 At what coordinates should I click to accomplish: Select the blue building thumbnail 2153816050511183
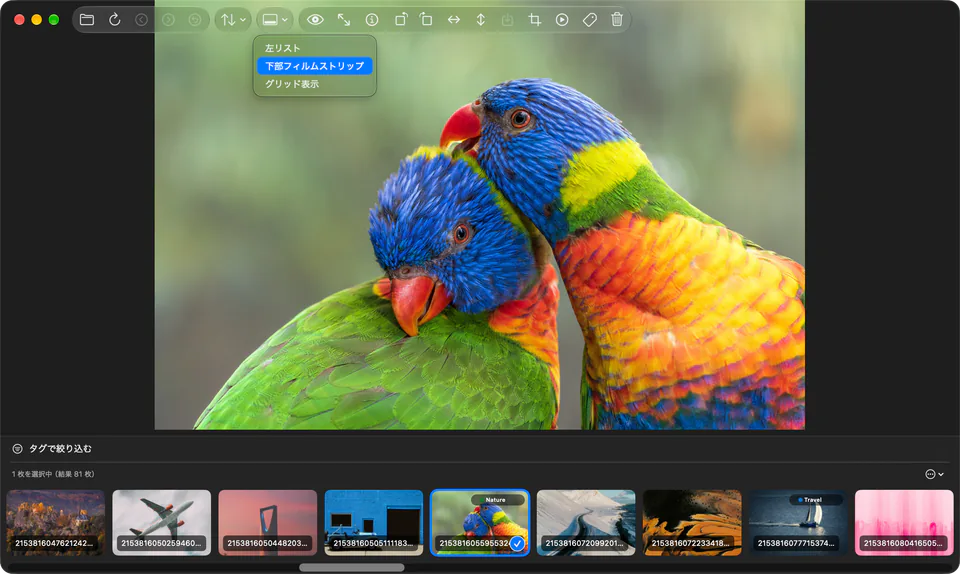(373, 523)
